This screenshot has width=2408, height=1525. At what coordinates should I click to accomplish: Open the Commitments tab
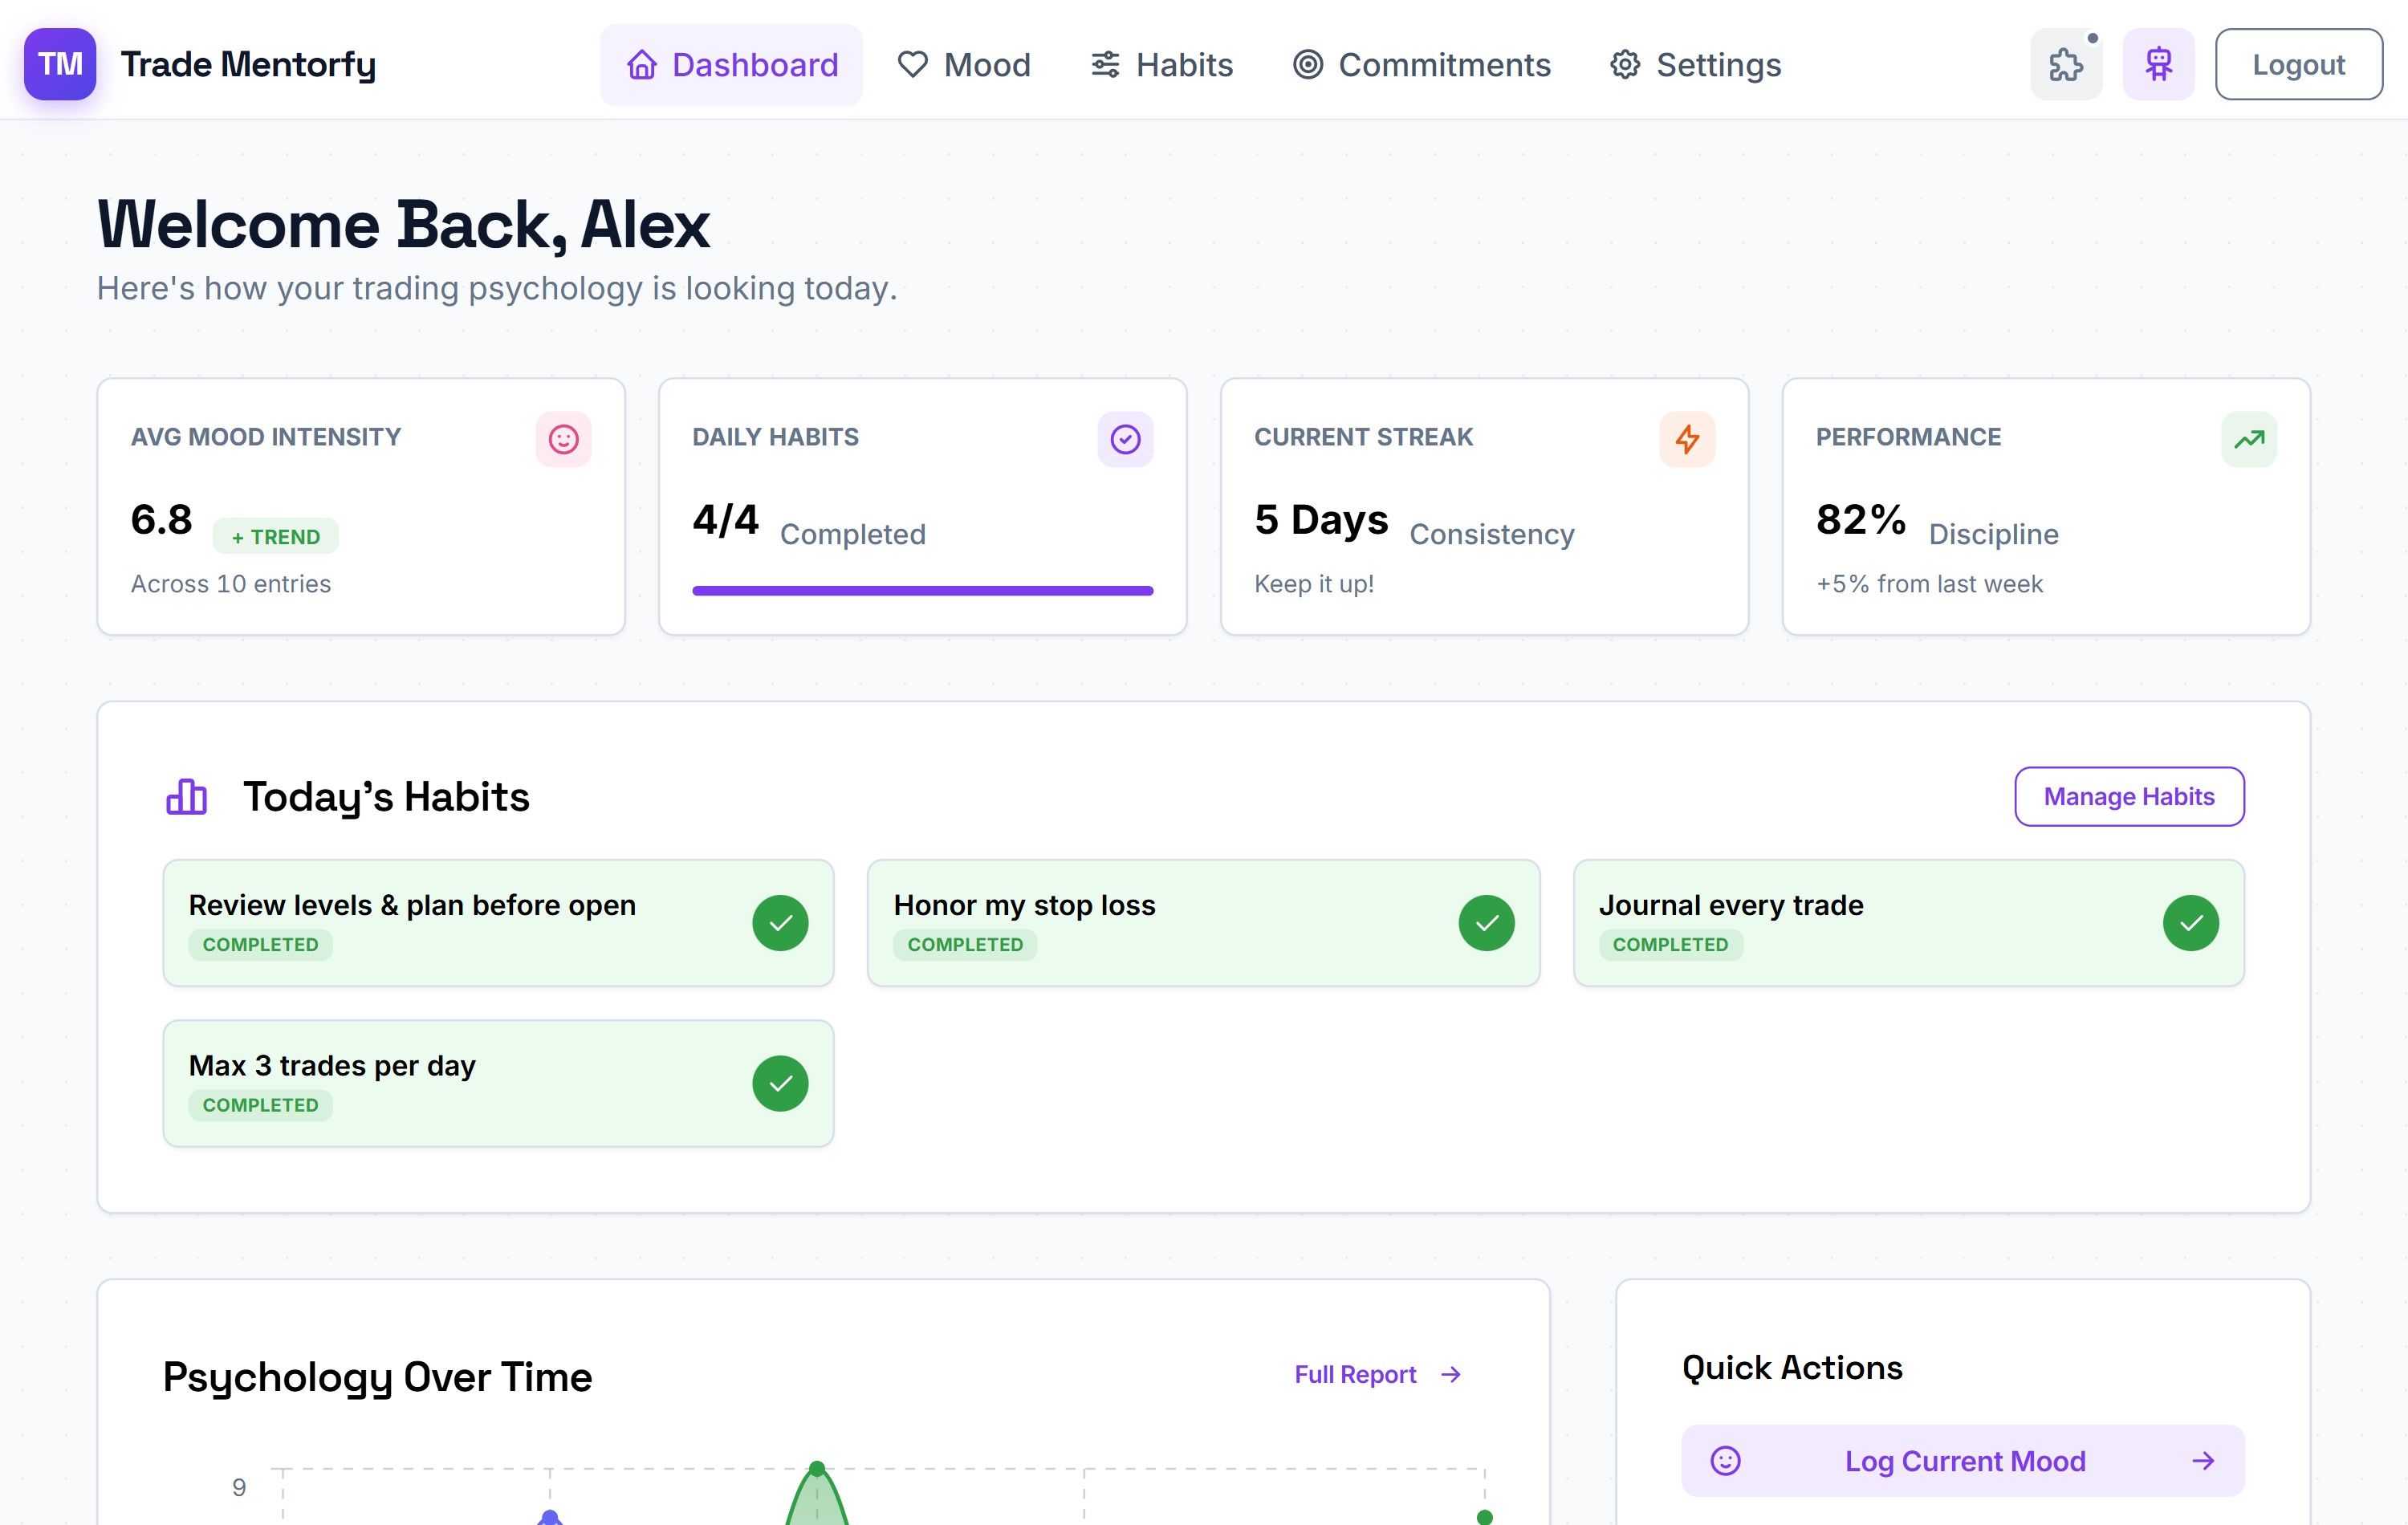click(x=1421, y=65)
